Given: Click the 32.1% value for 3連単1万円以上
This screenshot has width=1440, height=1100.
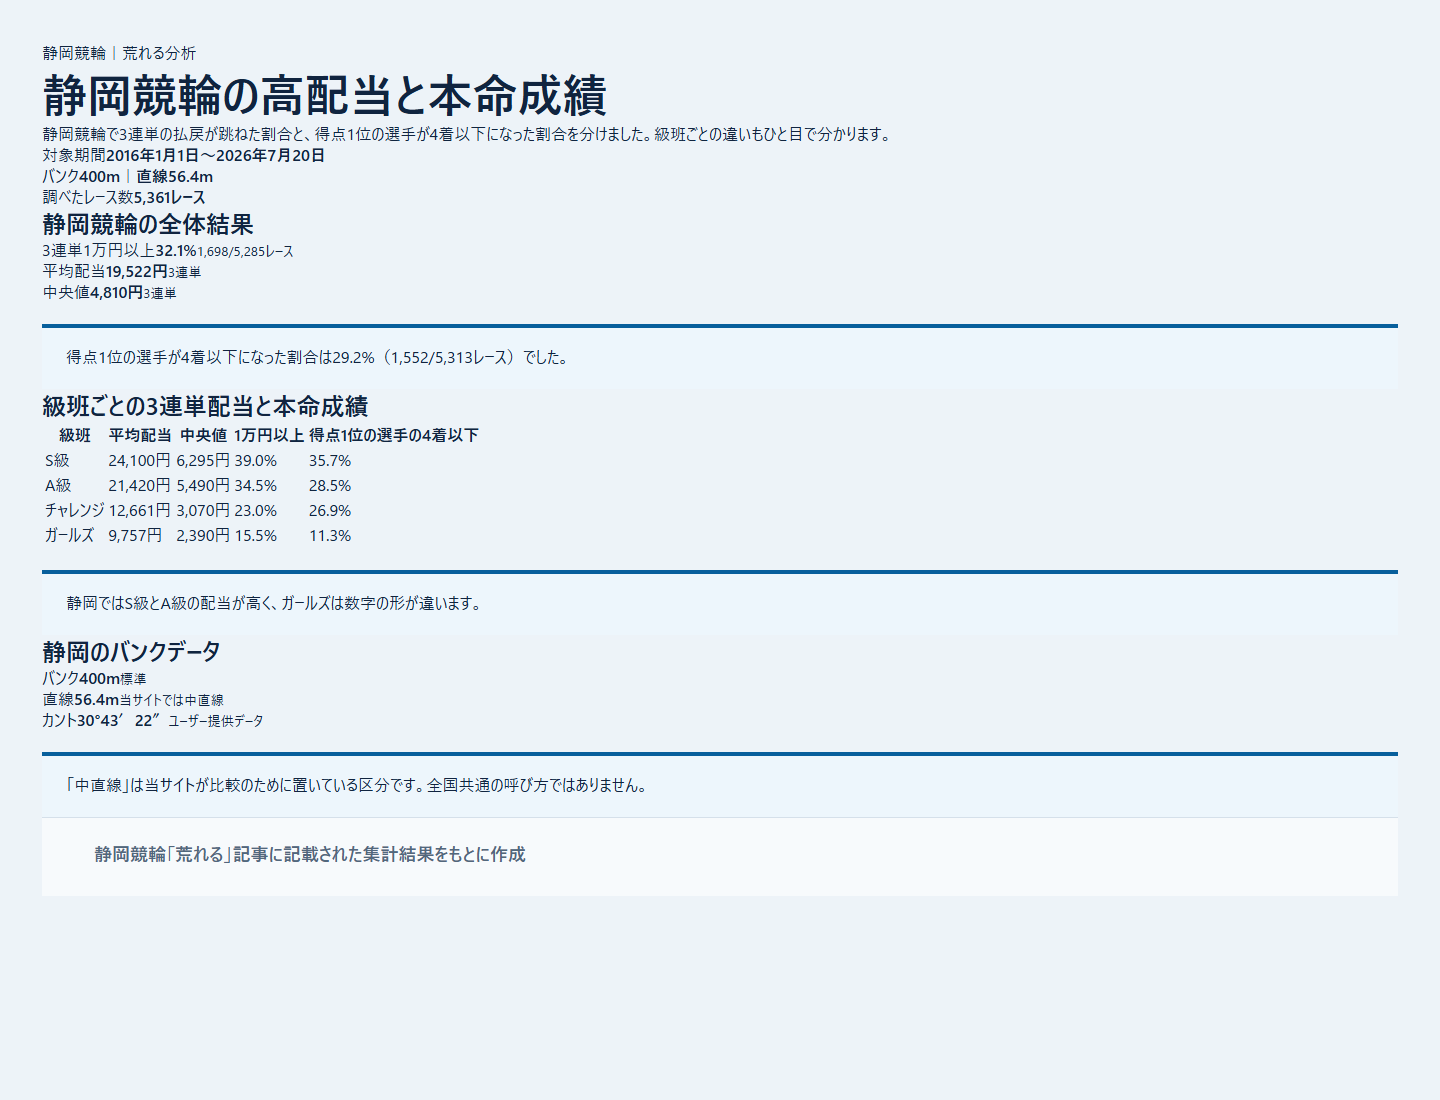Looking at the screenshot, I should point(176,251).
